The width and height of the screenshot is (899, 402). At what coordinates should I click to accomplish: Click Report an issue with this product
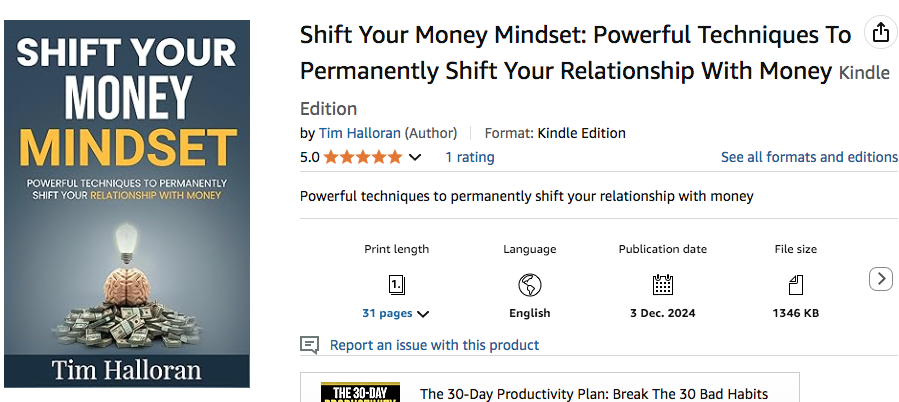(434, 345)
